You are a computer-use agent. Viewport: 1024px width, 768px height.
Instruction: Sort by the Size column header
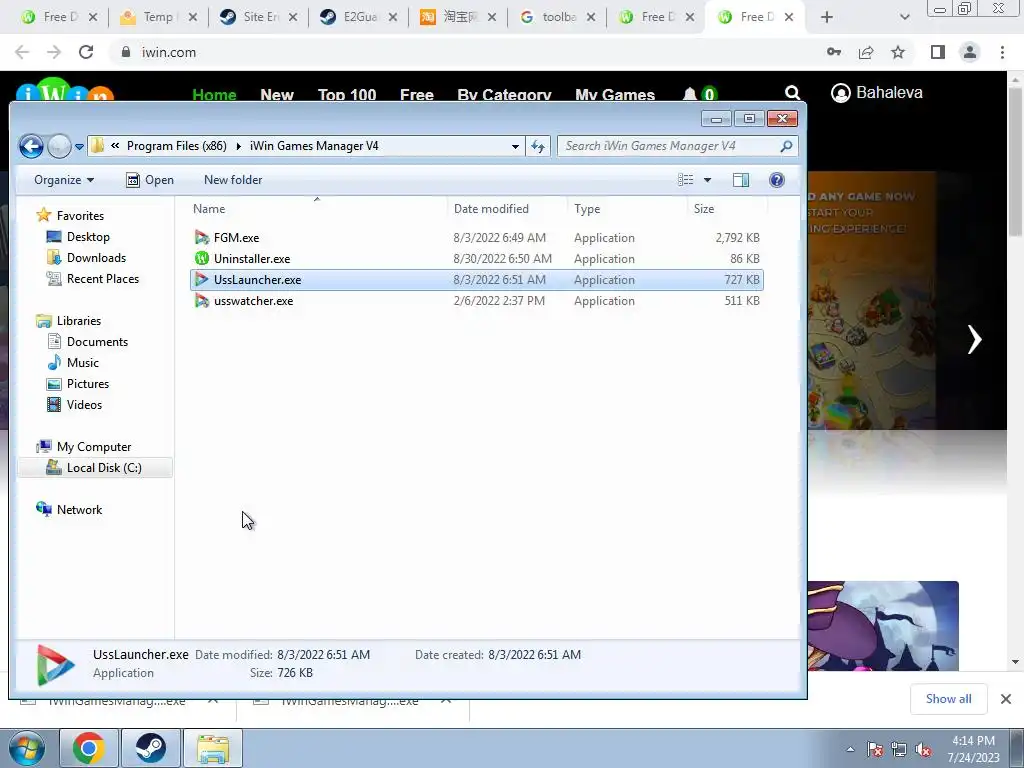pos(703,209)
